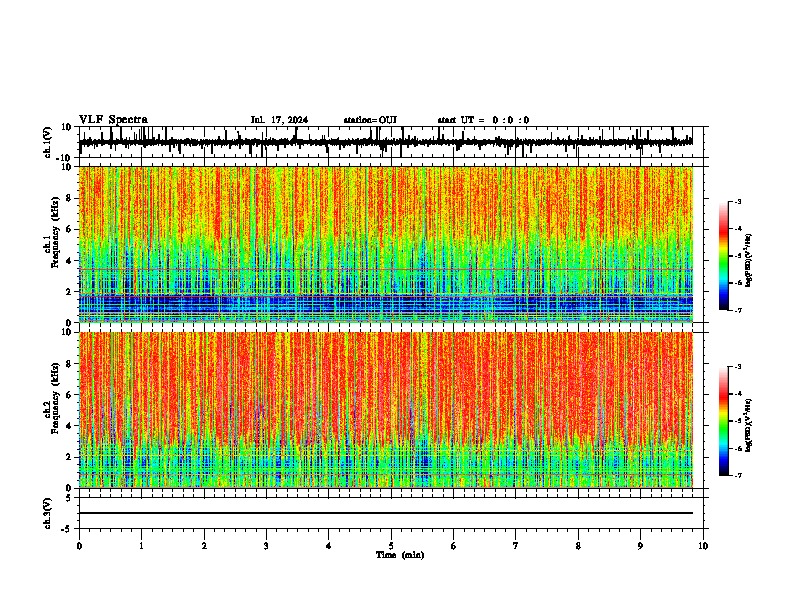Click the "ch.1(V)" waveform axis label
This screenshot has height=612, width=792.
pos(48,142)
